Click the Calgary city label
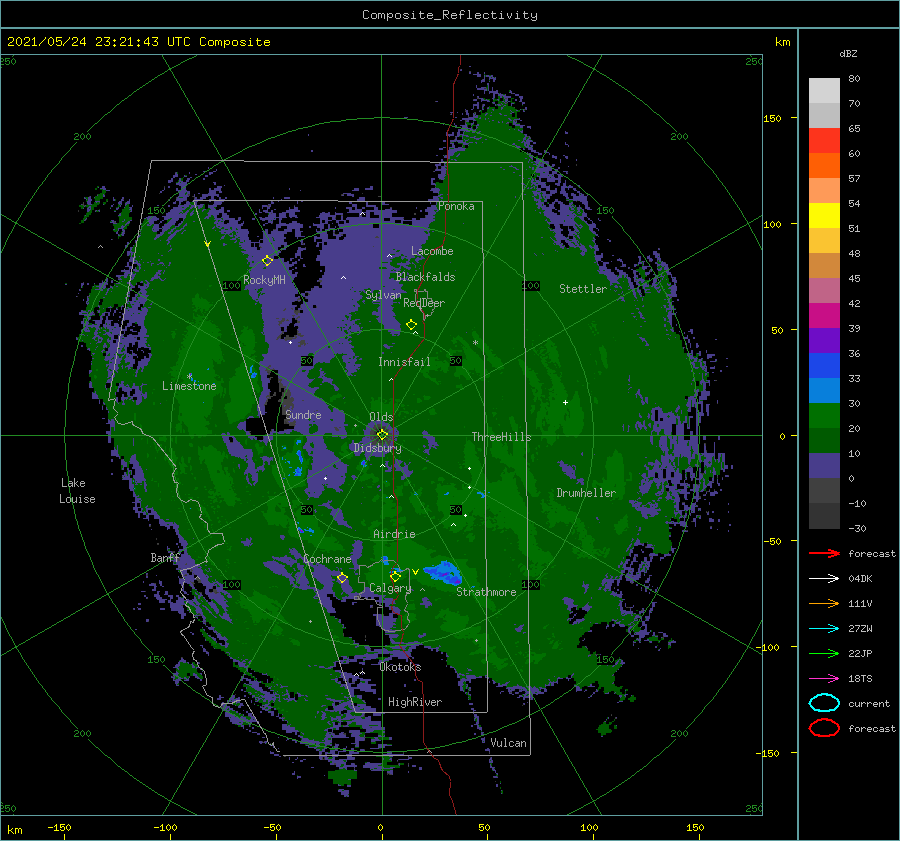Viewport: 900px width, 841px height. point(390,588)
